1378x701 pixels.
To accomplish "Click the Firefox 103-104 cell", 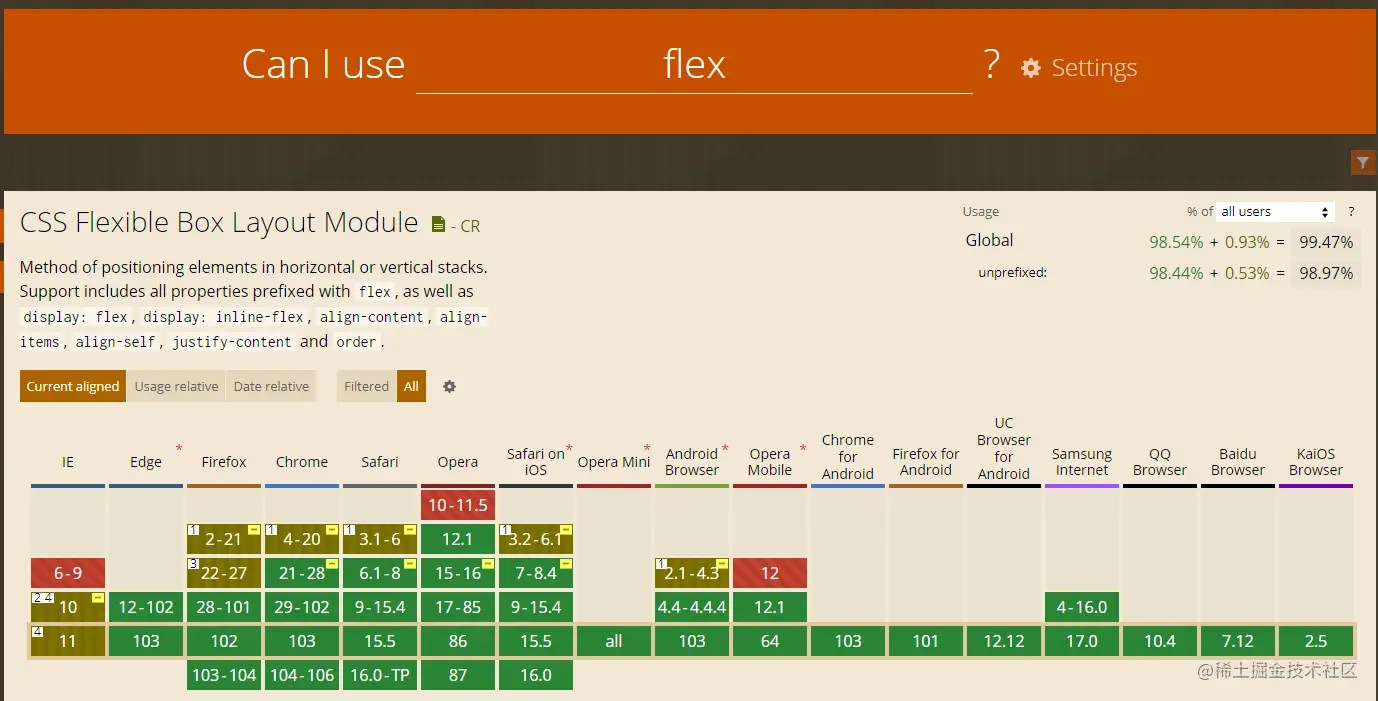I will (224, 675).
